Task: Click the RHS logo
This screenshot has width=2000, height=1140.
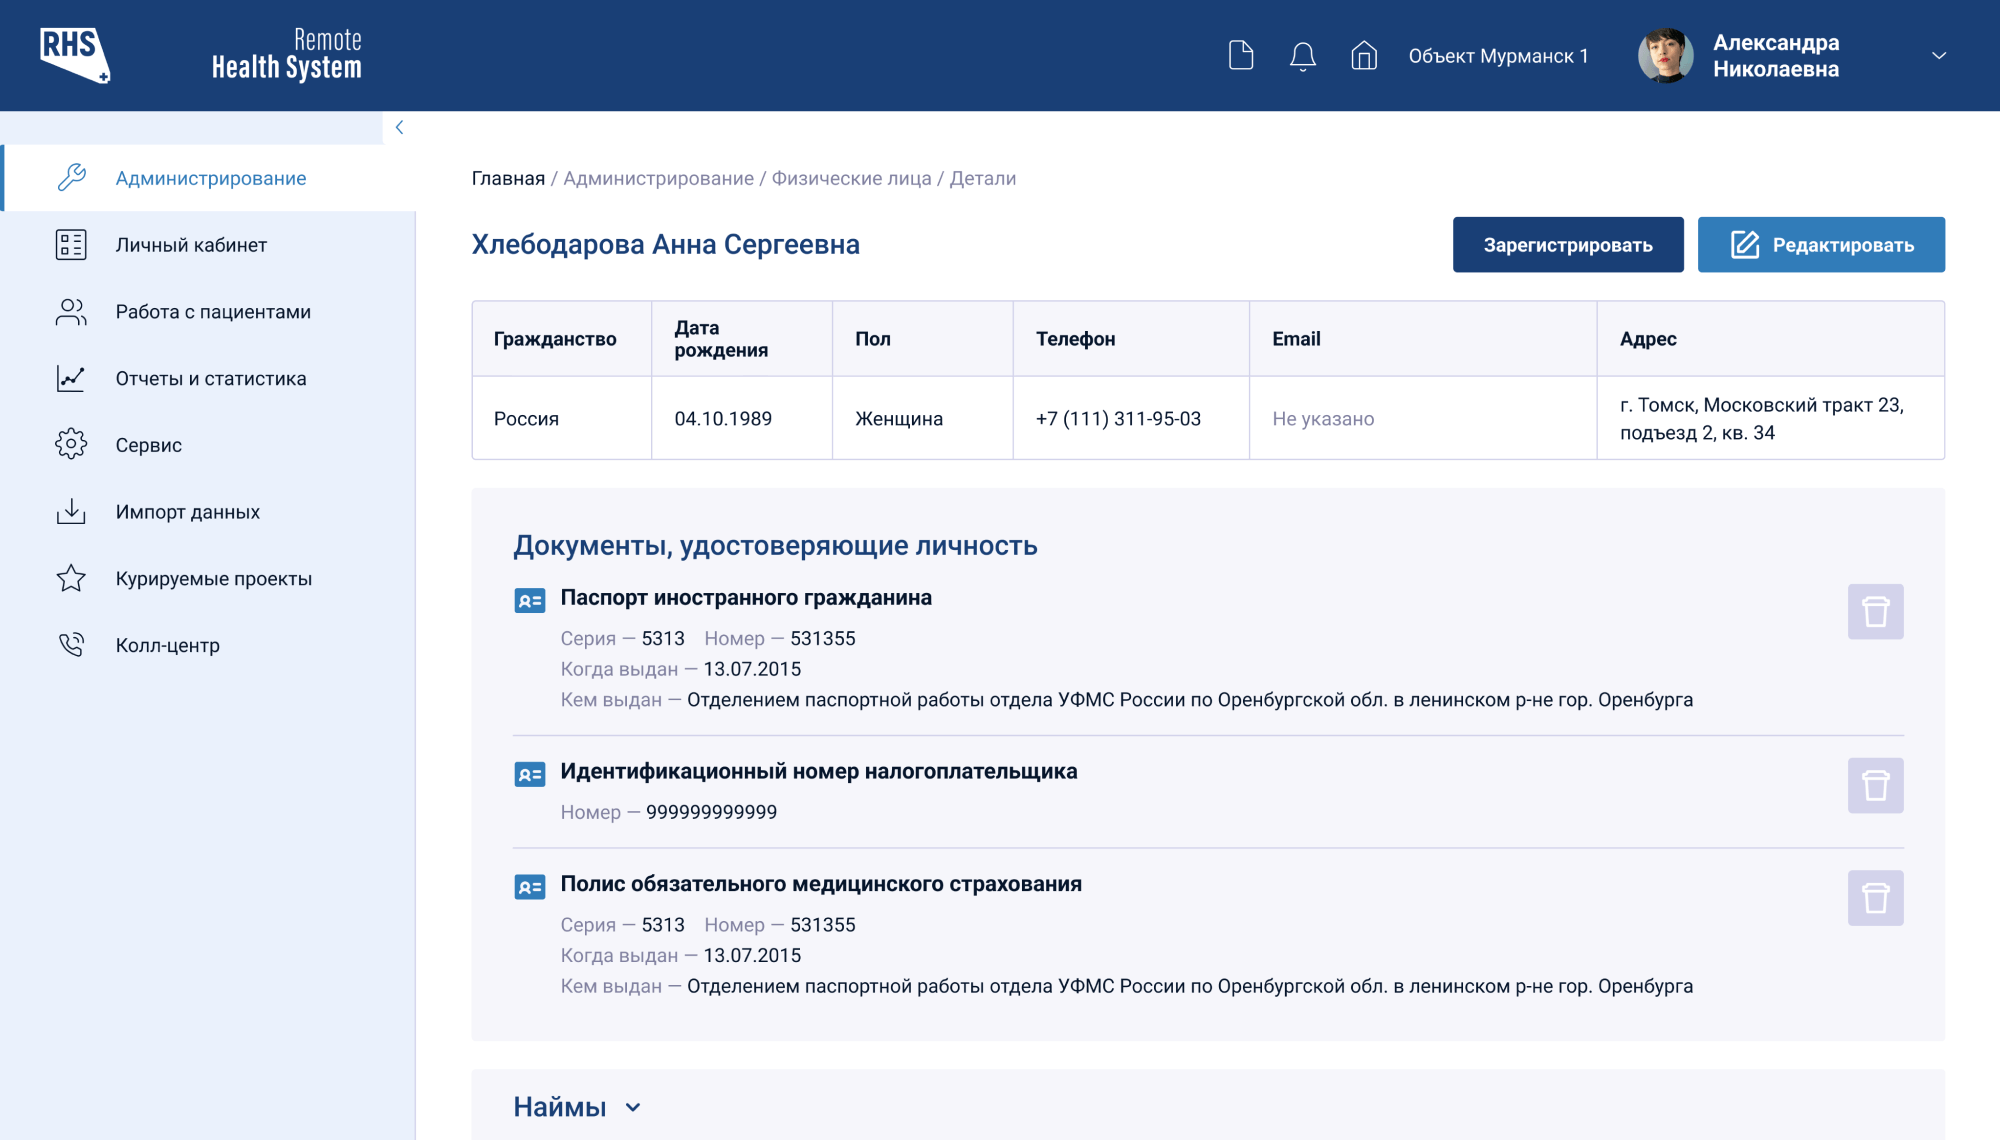Action: tap(75, 55)
